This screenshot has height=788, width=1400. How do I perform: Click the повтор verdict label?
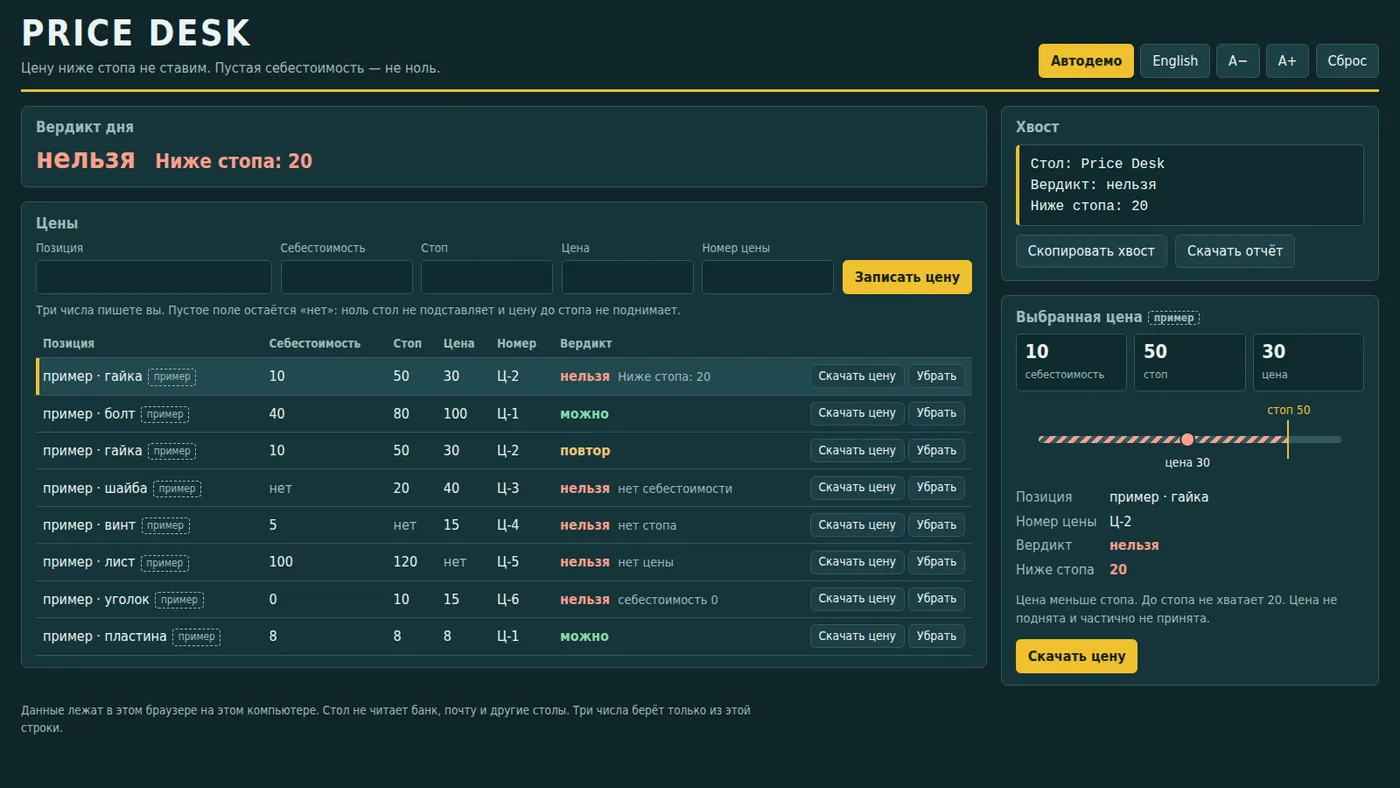coord(585,451)
